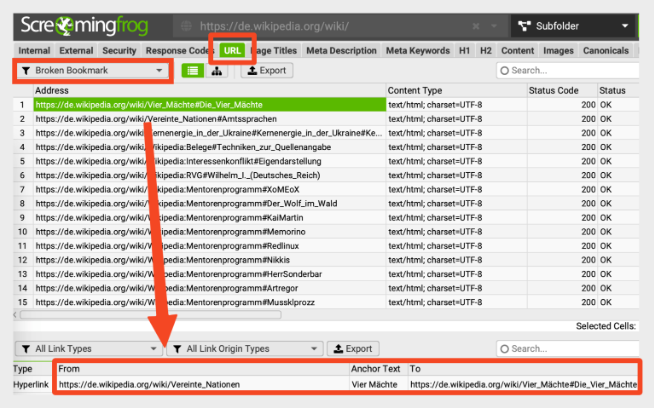654x408 pixels.
Task: Select row Vereinte_Nationen#Amtssprachen
Action: pyautogui.click(x=209, y=119)
